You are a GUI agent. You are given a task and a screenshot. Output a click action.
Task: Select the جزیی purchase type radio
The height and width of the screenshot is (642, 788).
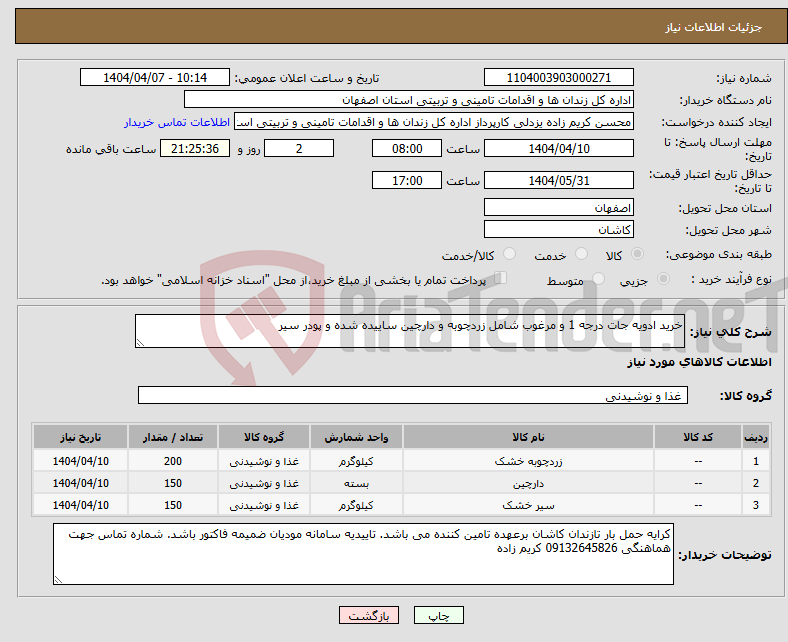(663, 279)
